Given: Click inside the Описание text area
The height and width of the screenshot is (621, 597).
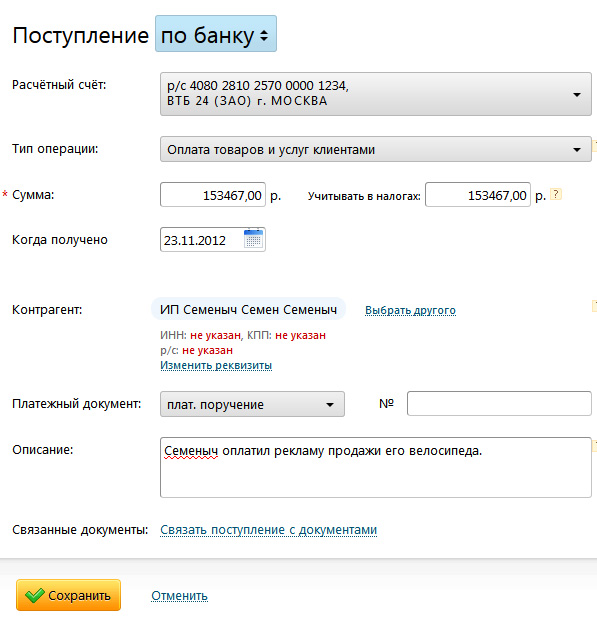Looking at the screenshot, I should coord(376,467).
